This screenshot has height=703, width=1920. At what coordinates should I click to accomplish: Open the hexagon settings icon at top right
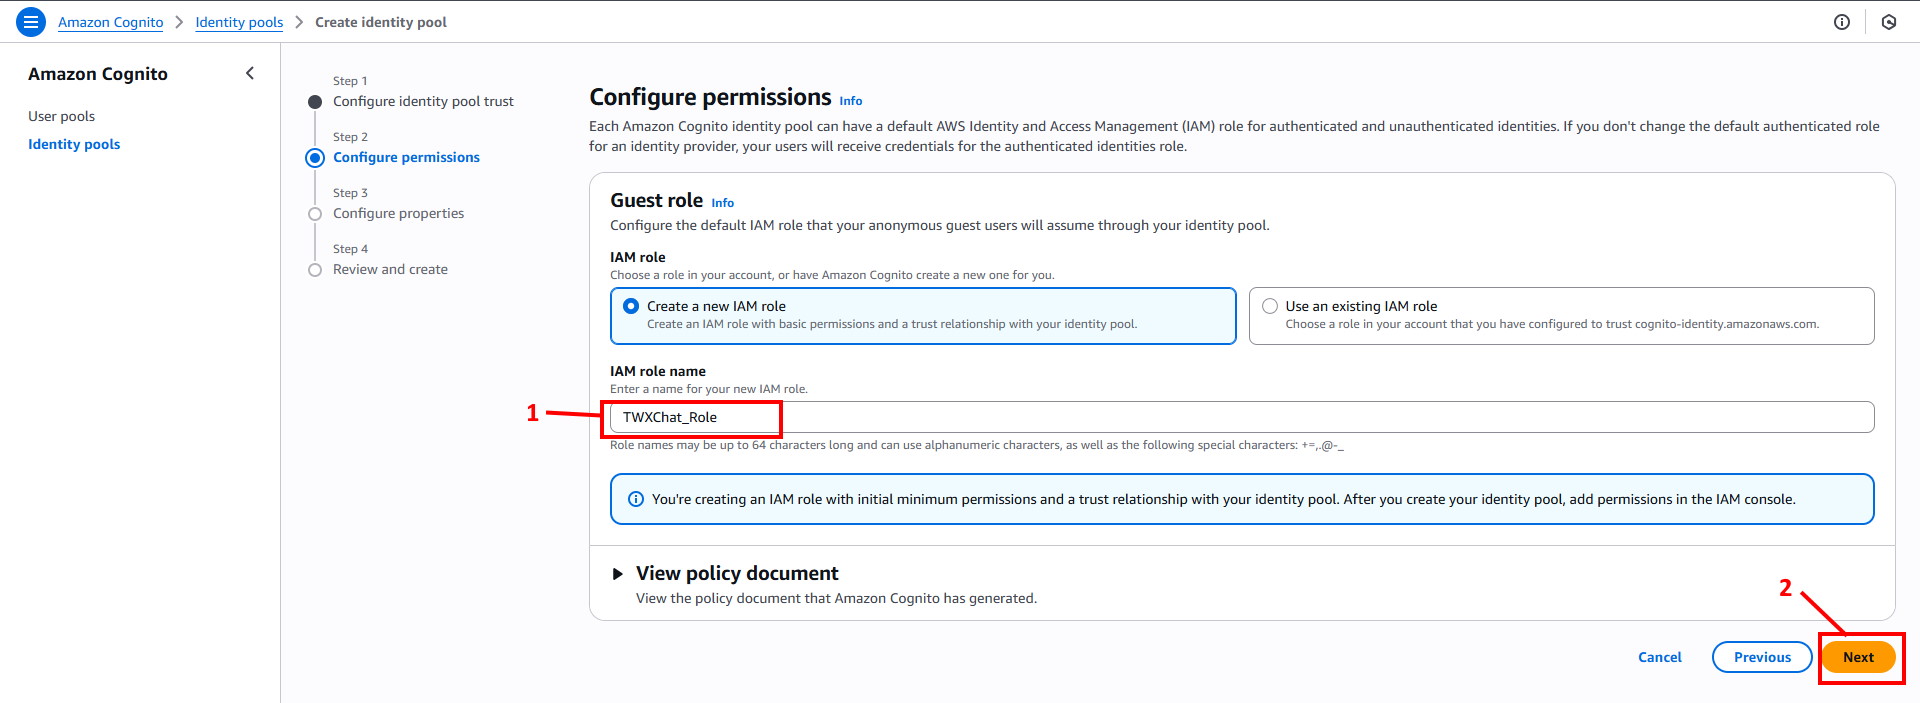pyautogui.click(x=1888, y=22)
